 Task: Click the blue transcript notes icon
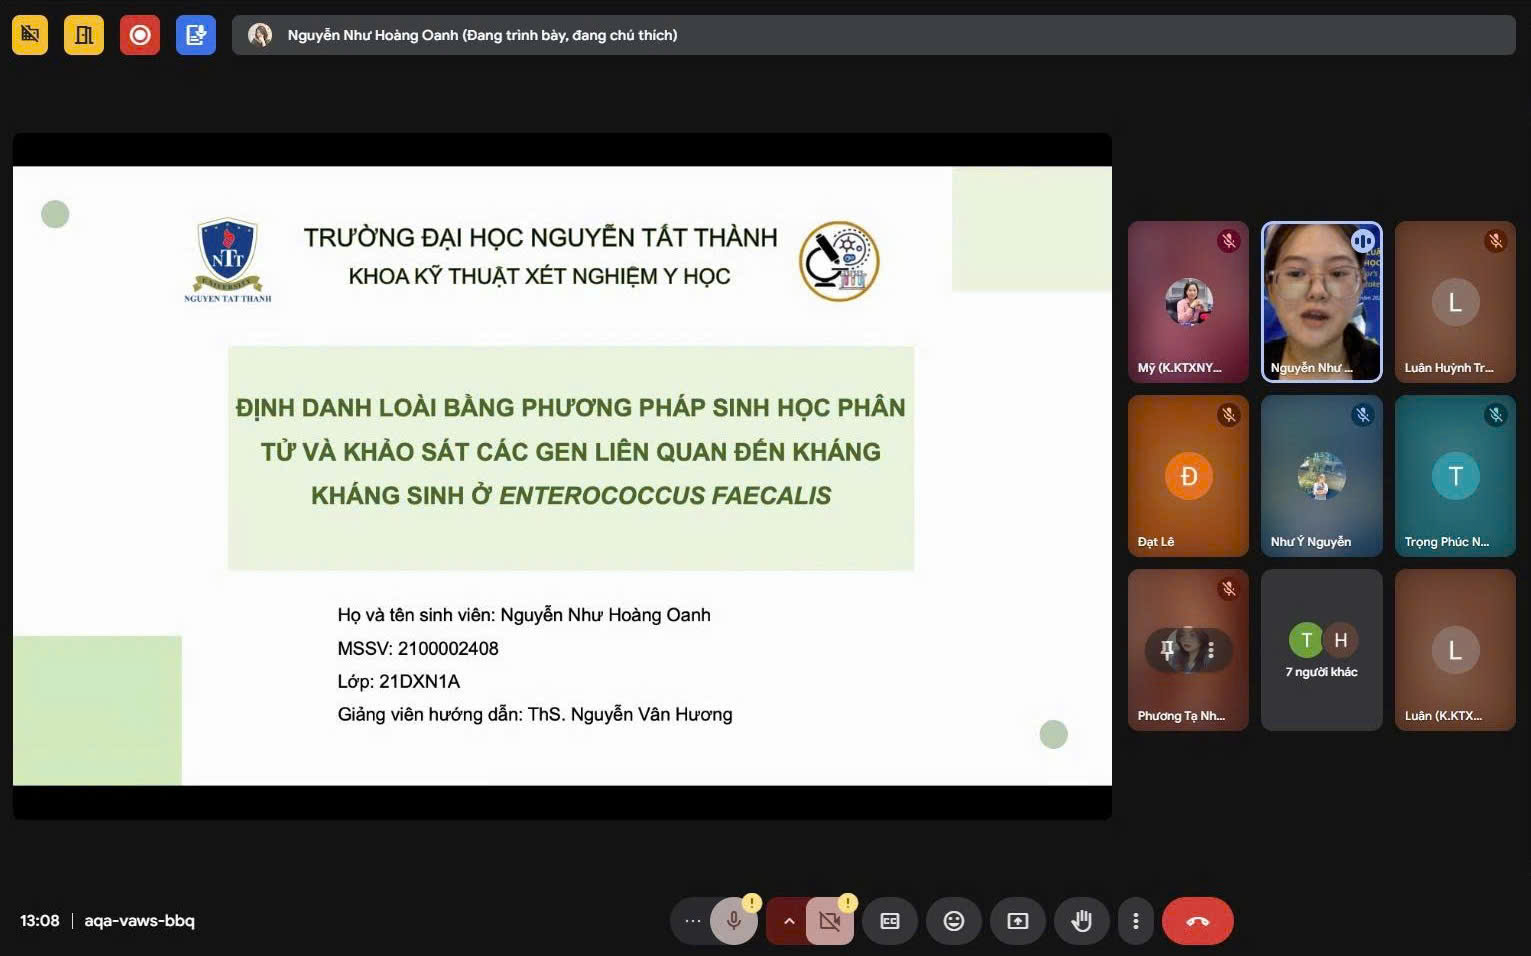coord(196,35)
